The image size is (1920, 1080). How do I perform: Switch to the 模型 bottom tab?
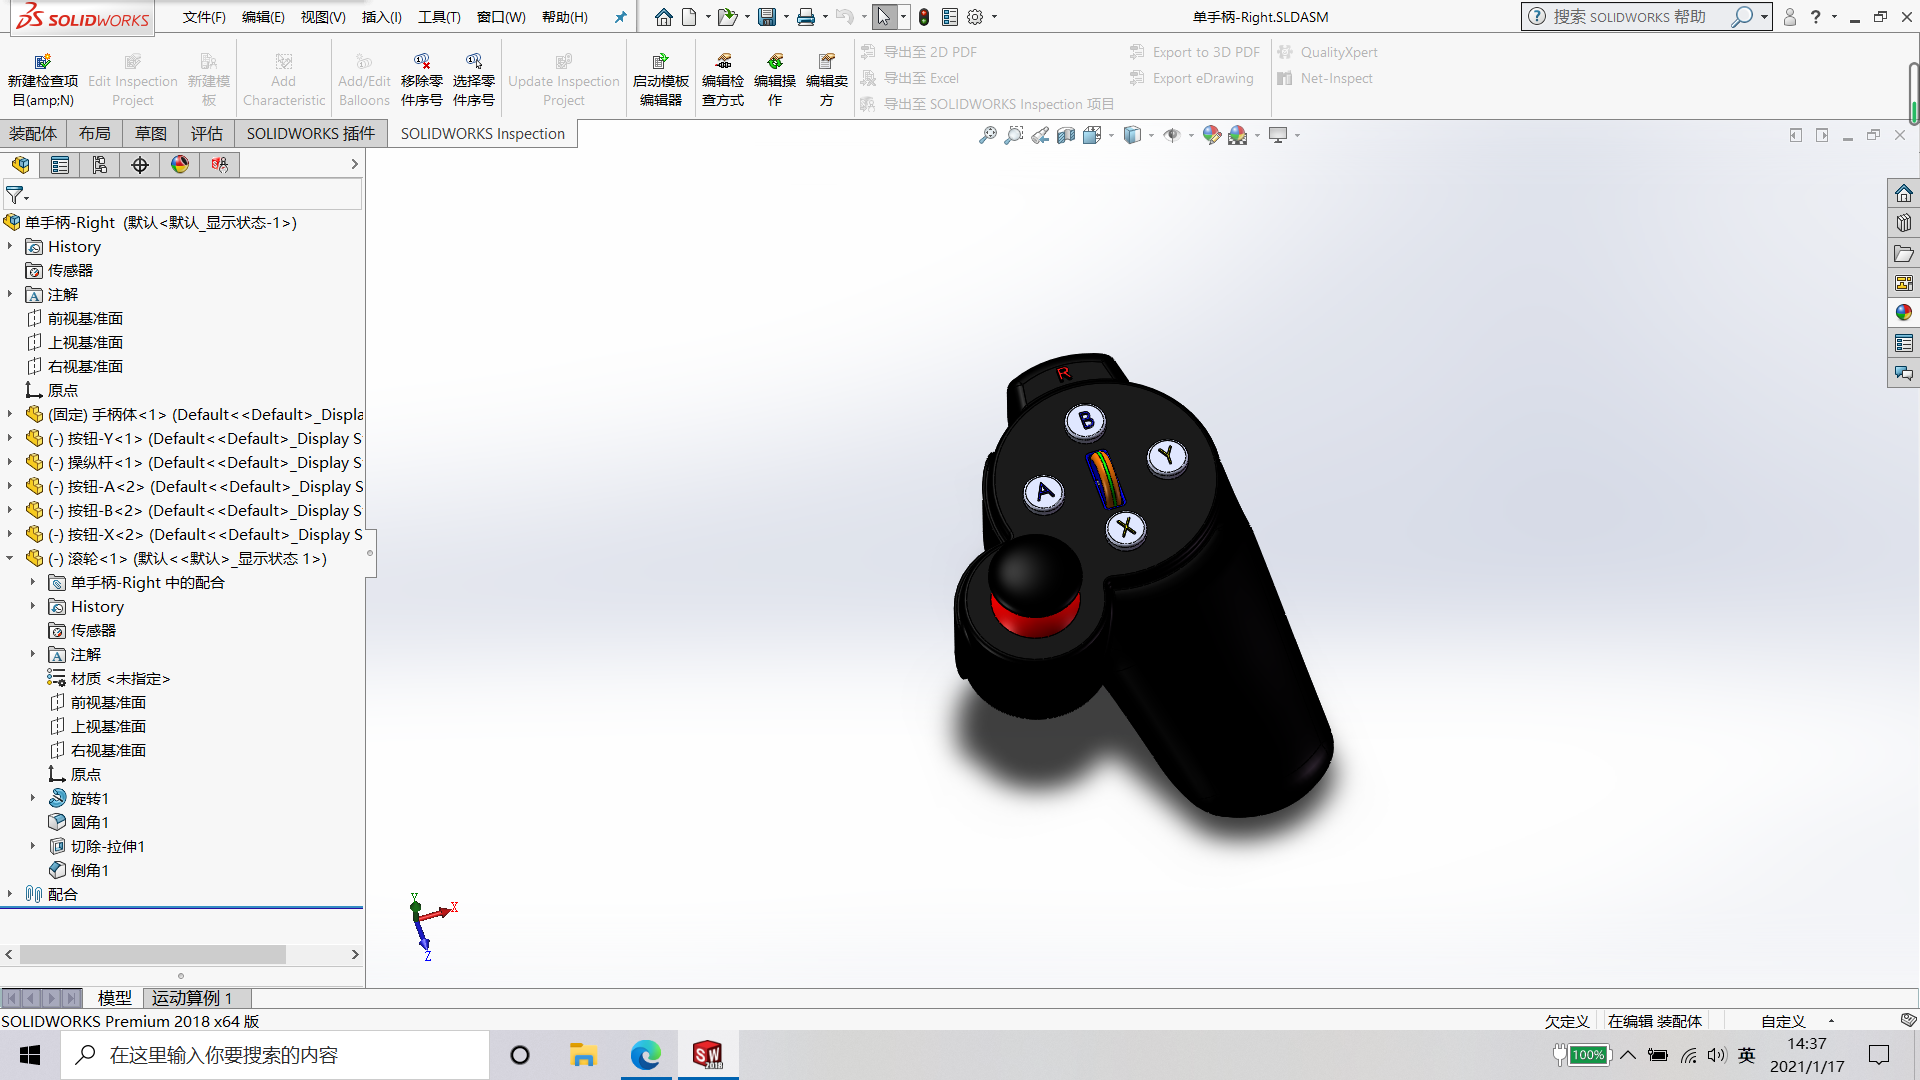(x=114, y=998)
